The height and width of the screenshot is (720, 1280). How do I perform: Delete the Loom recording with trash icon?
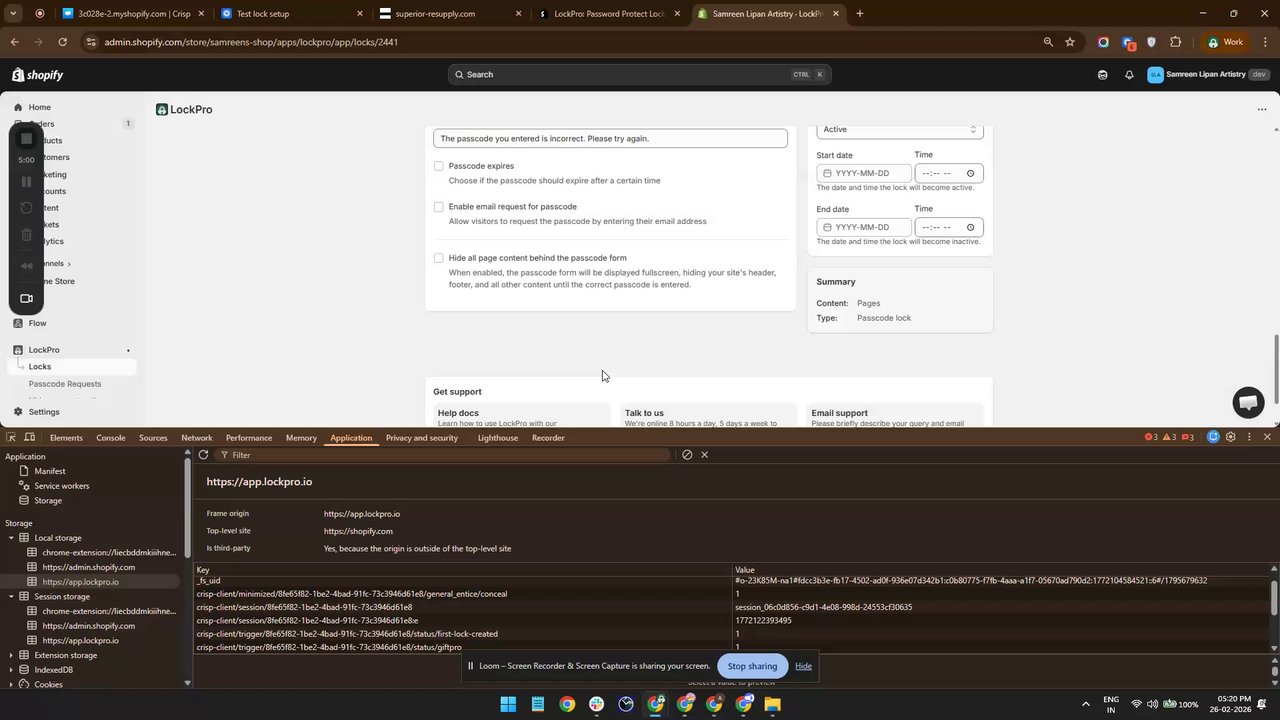coord(27,235)
